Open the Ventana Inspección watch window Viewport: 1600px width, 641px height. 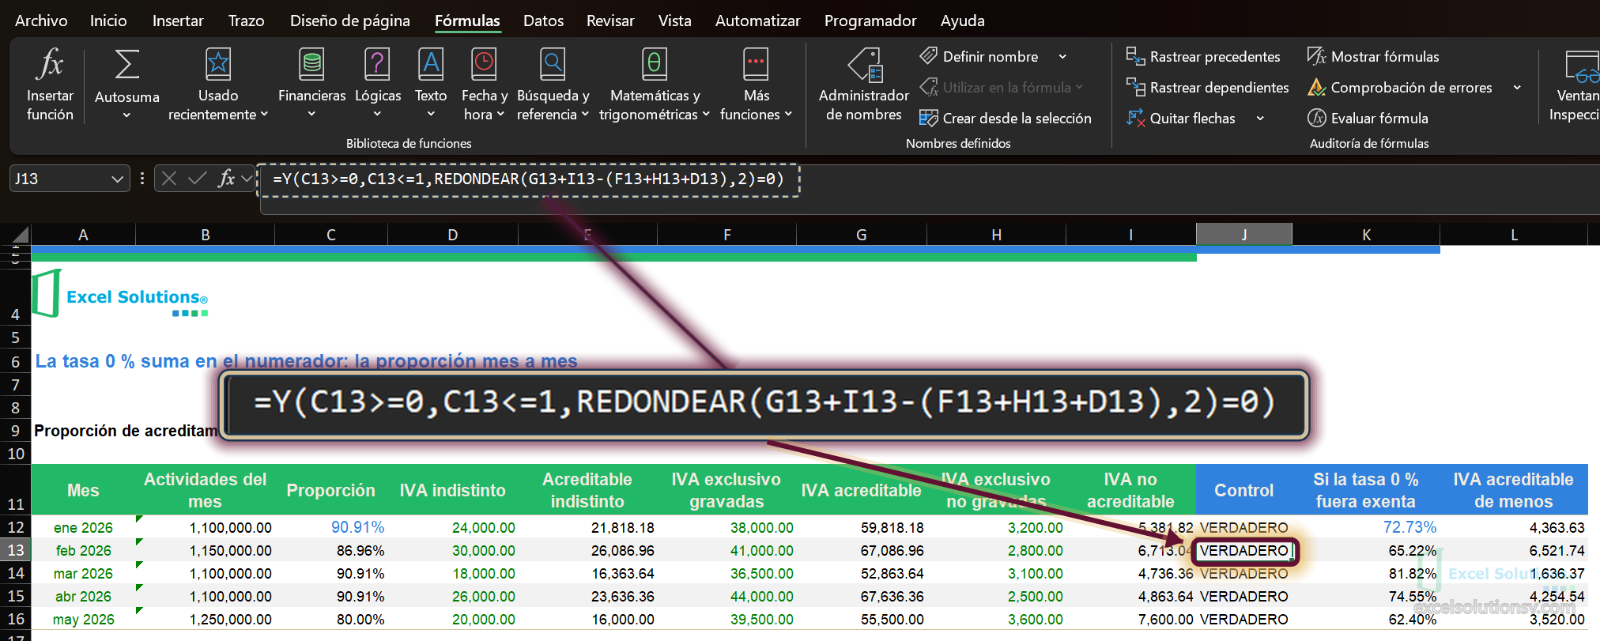point(1577,84)
